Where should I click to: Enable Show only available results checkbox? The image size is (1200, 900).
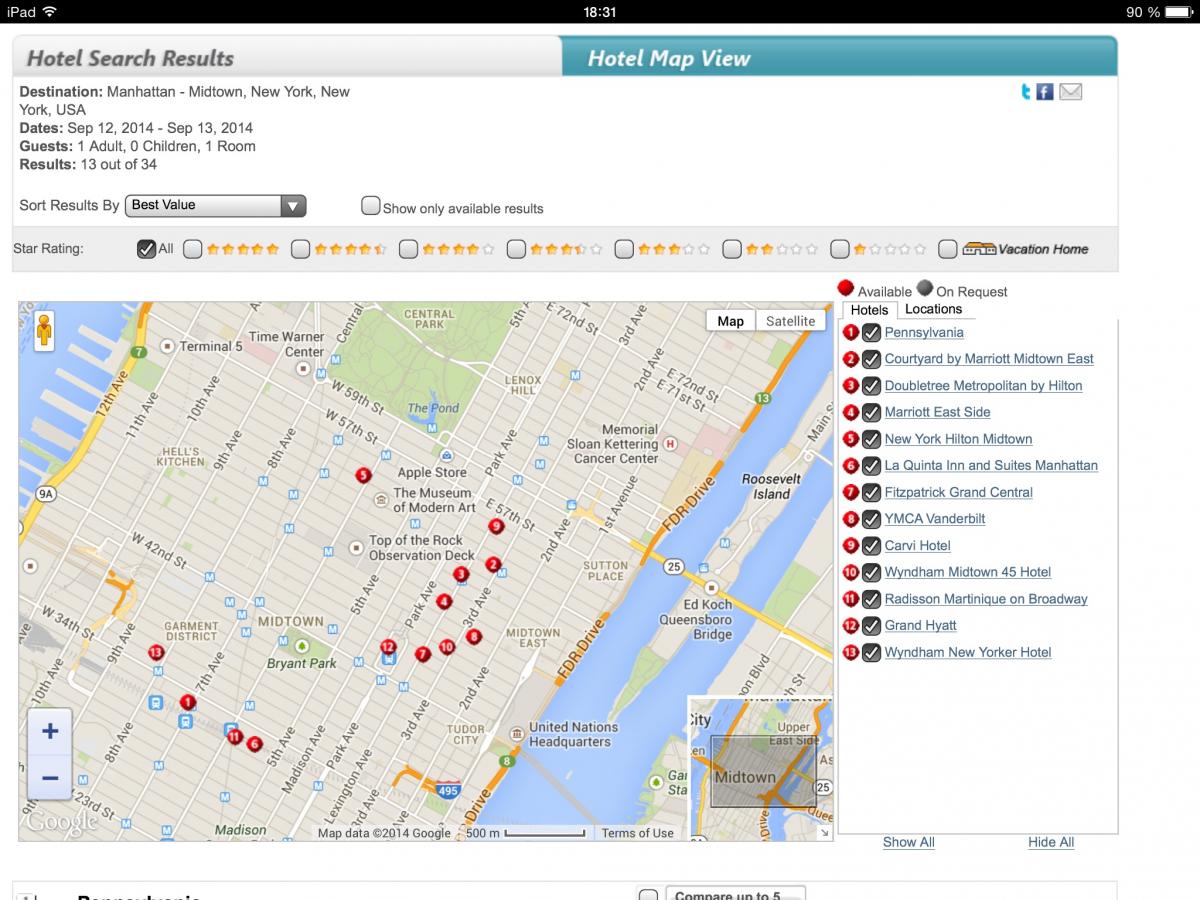pos(371,206)
